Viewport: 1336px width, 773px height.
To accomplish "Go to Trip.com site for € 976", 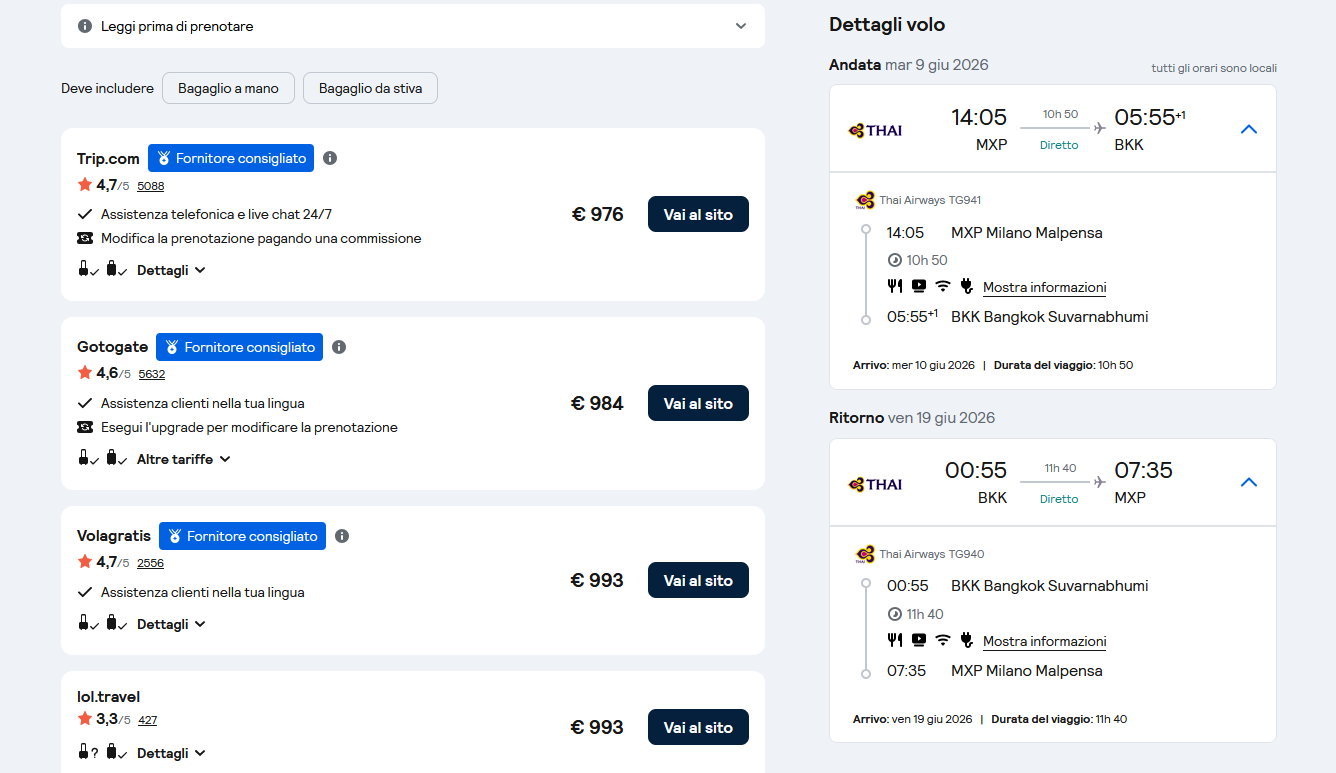I will (698, 214).
